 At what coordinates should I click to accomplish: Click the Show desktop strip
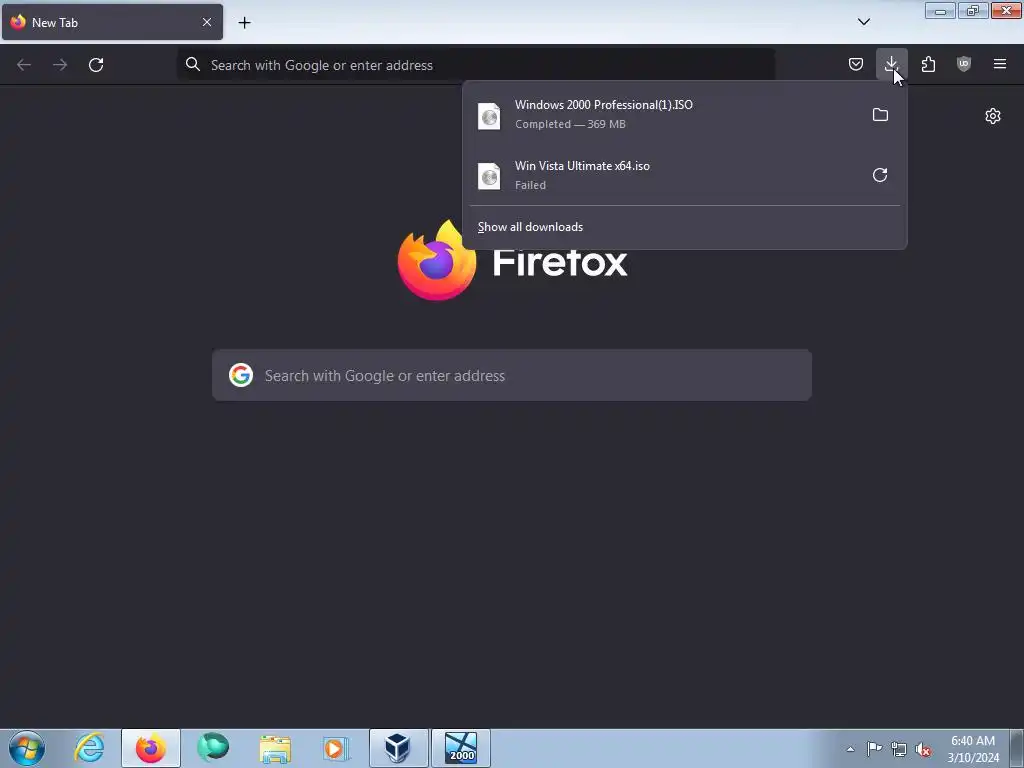tap(1017, 748)
